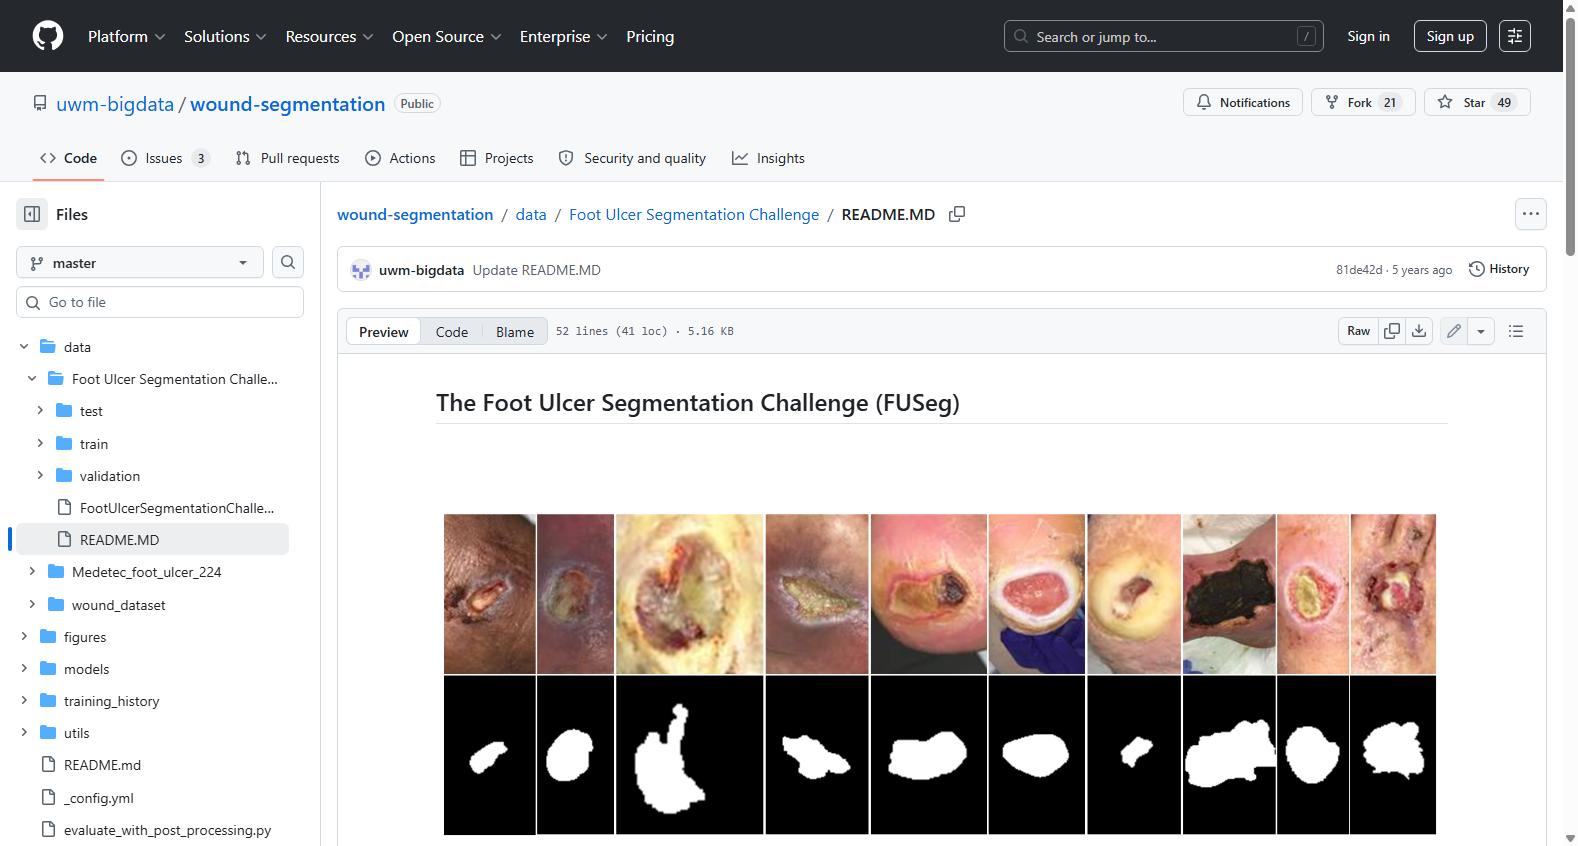Open more edit options dropdown arrow

pos(1481,331)
